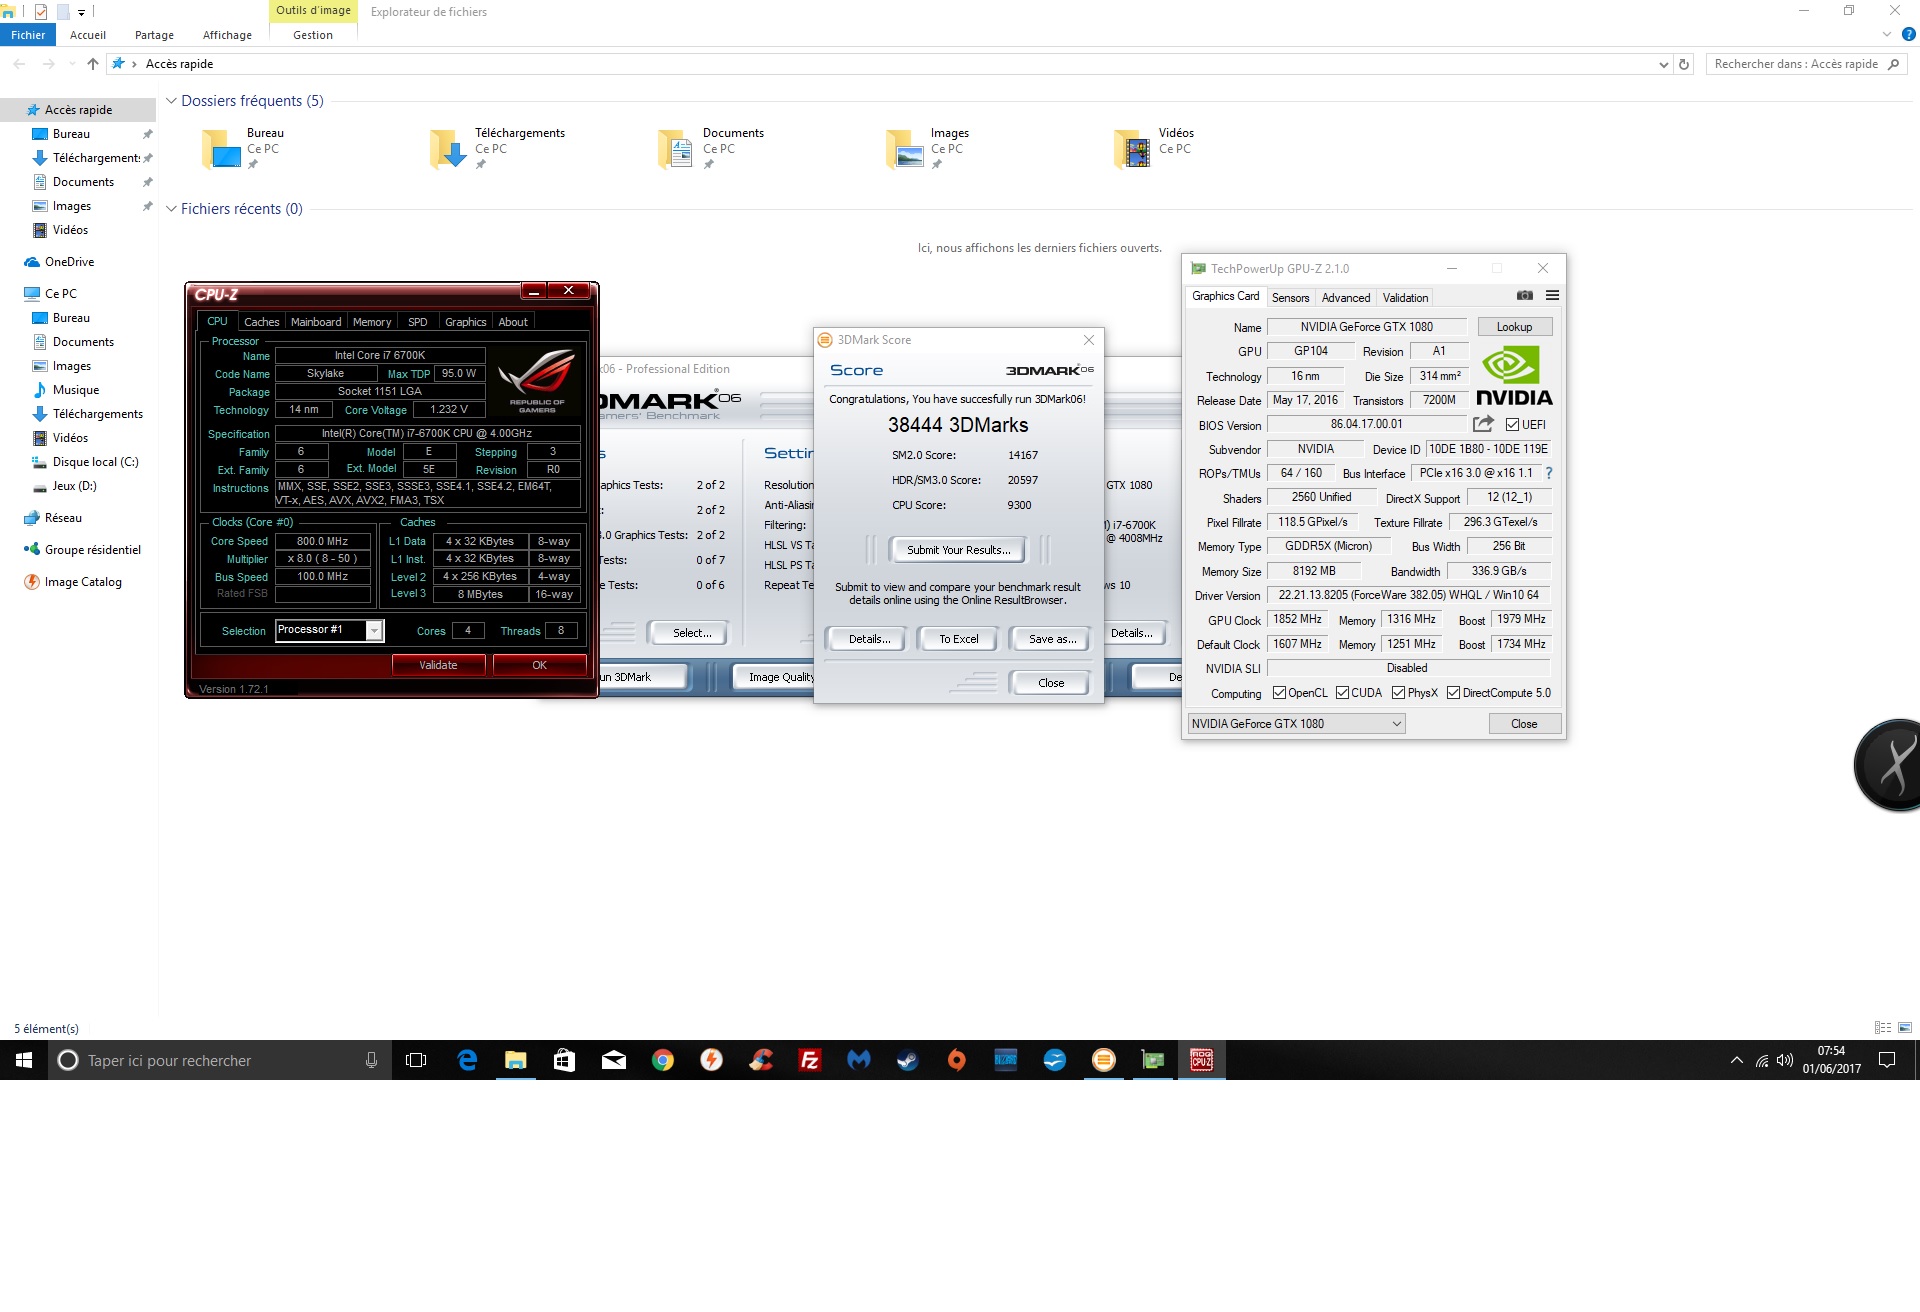The image size is (1920, 1312).
Task: Click the Explorer help question mark icon
Action: coord(1908,35)
